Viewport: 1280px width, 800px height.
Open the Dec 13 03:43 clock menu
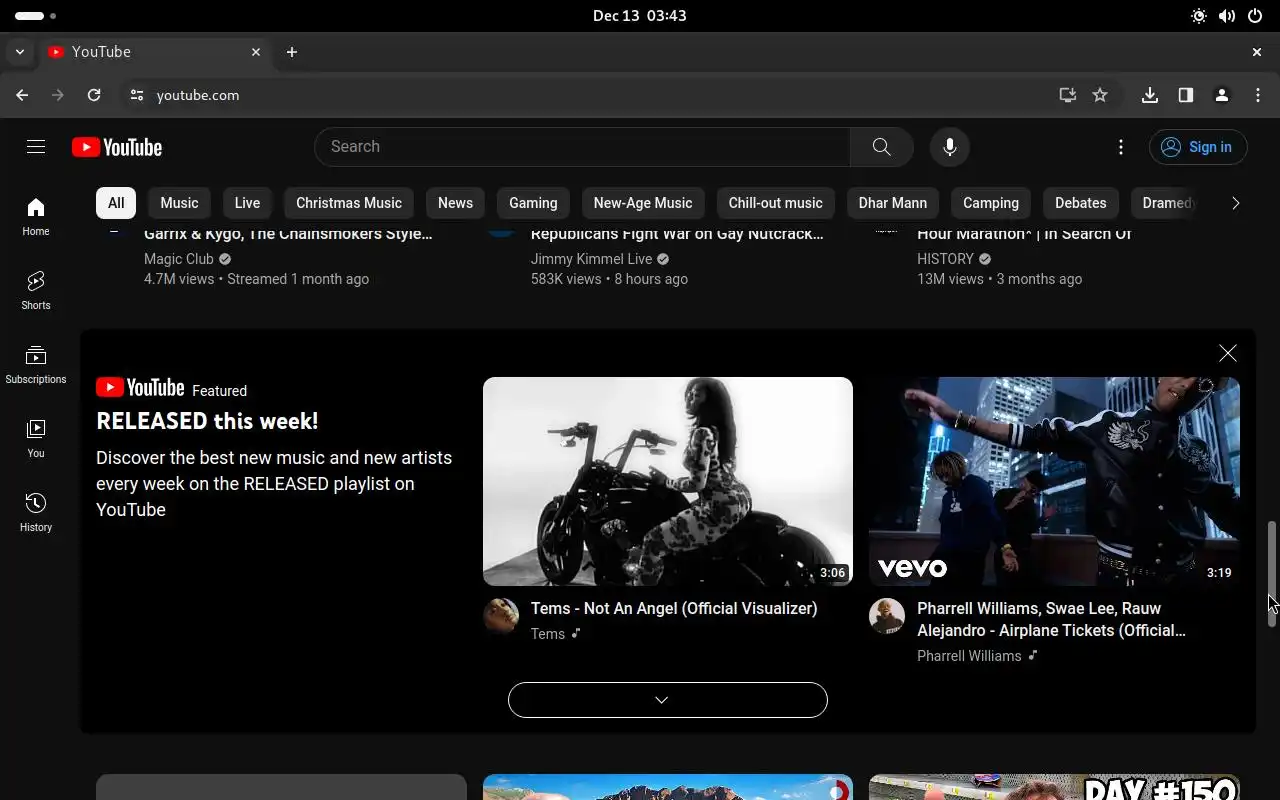[x=640, y=16]
